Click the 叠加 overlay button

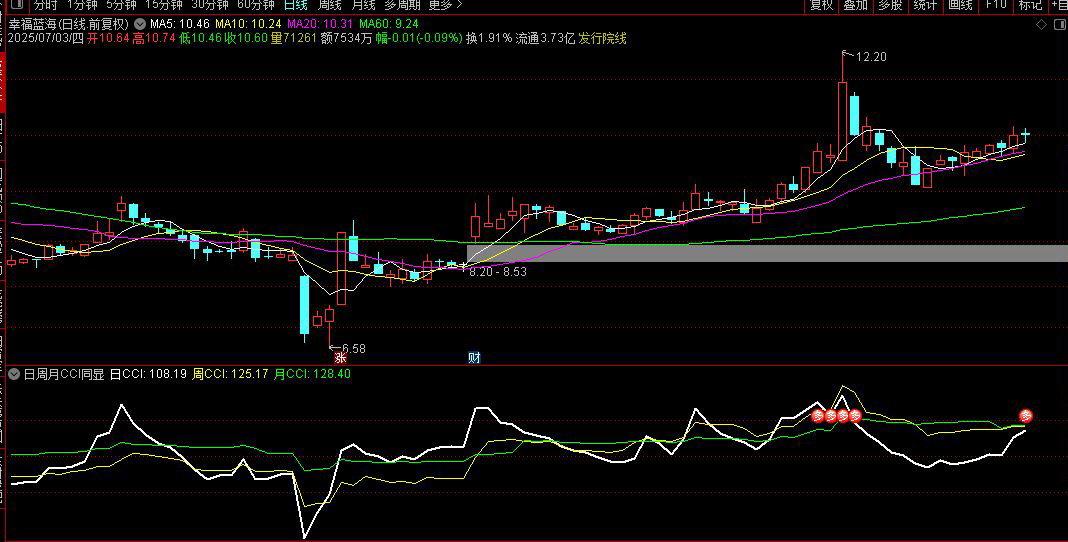click(x=855, y=5)
